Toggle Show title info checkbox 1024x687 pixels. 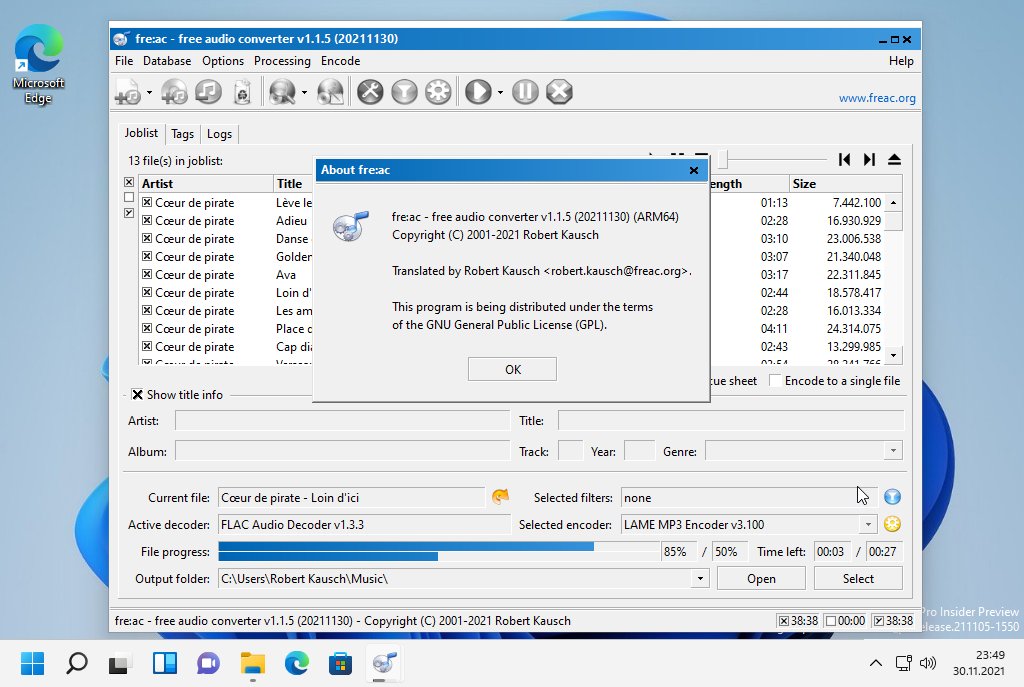[137, 394]
